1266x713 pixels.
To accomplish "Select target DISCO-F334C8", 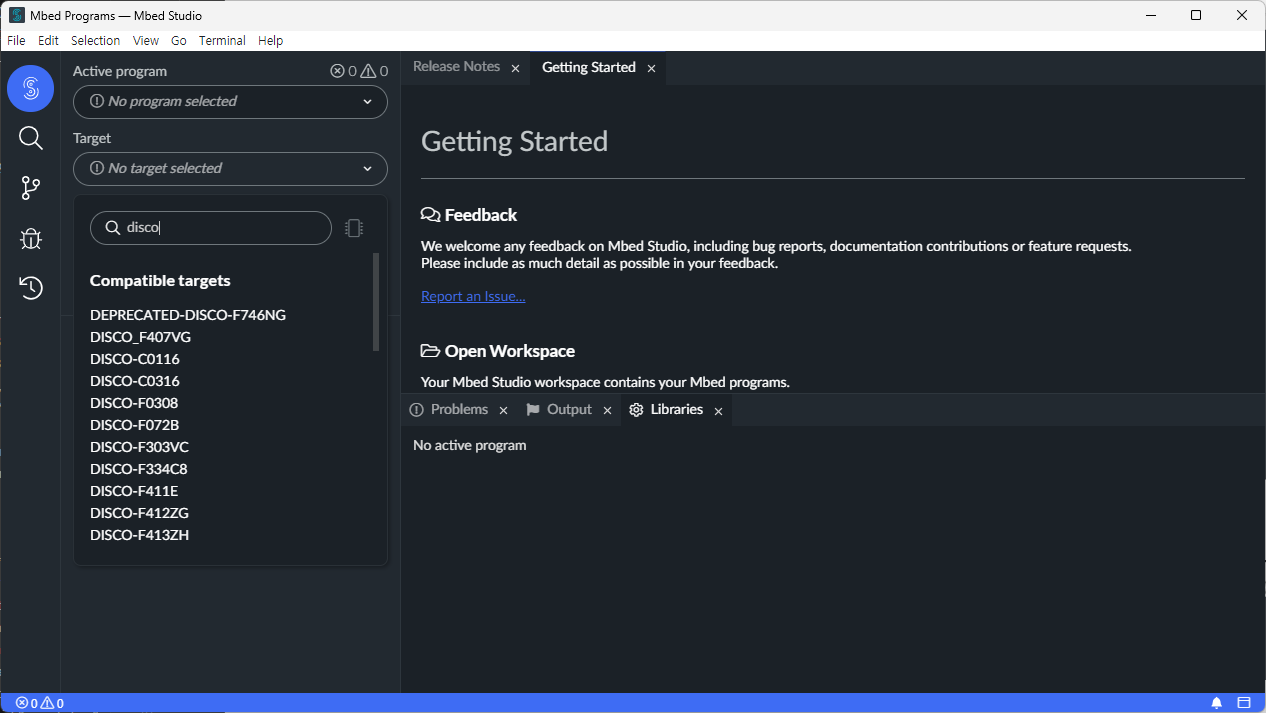I will (x=139, y=469).
